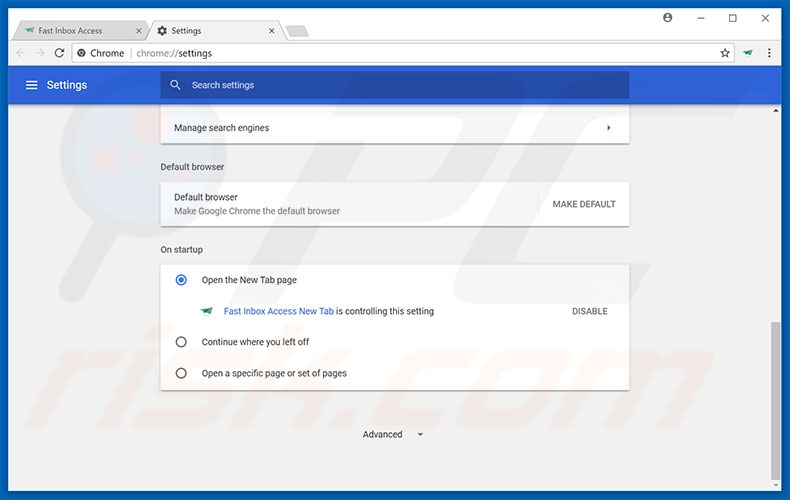
Task: Click the Default browser section heading
Action: click(x=192, y=167)
